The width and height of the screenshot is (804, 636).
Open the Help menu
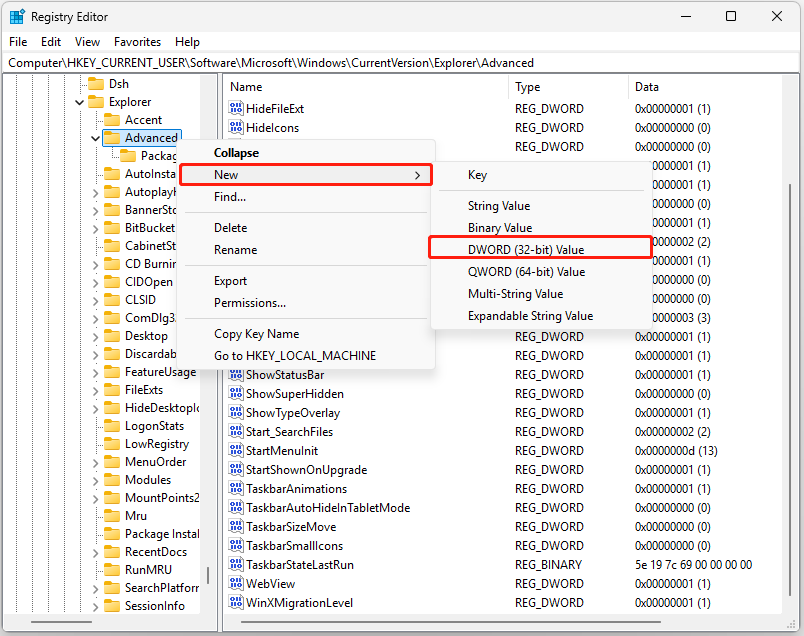(x=187, y=42)
